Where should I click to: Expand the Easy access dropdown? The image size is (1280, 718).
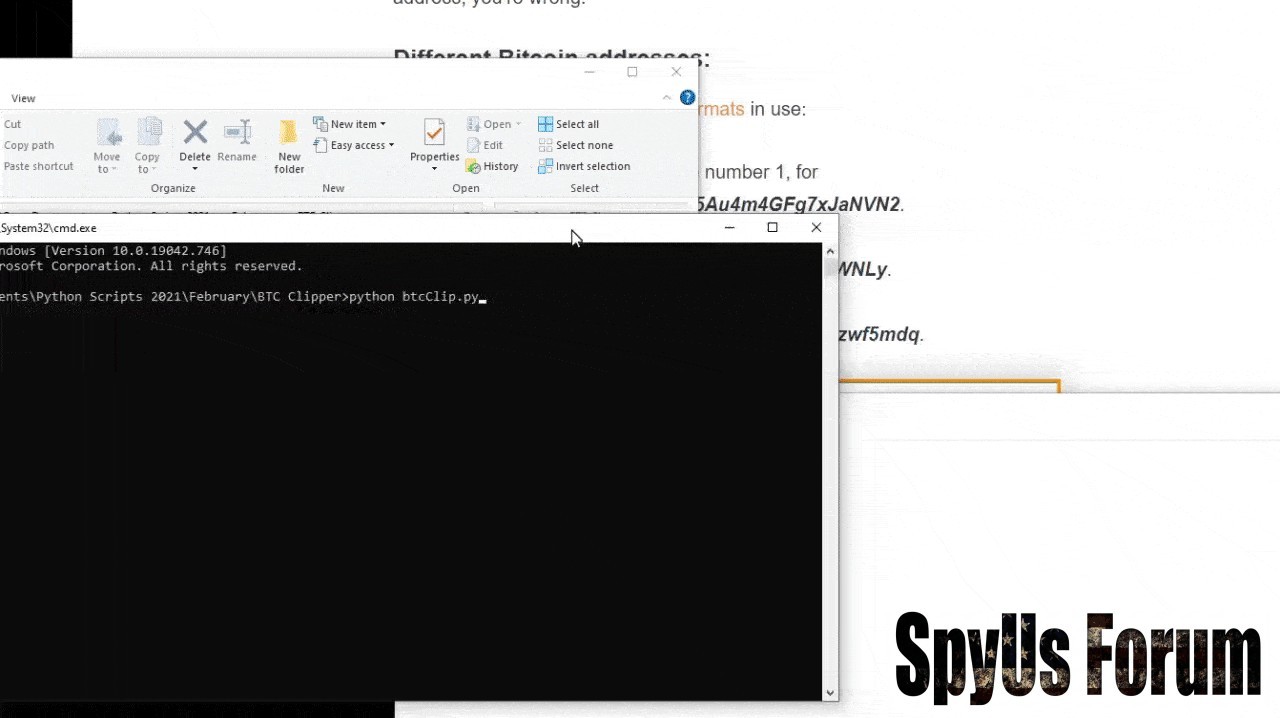(x=354, y=145)
